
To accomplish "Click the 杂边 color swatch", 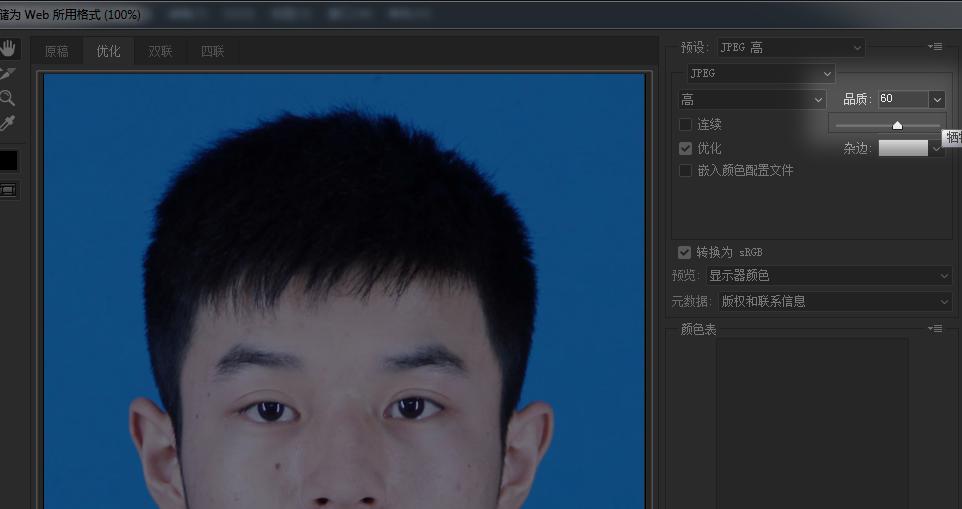I will [903, 148].
